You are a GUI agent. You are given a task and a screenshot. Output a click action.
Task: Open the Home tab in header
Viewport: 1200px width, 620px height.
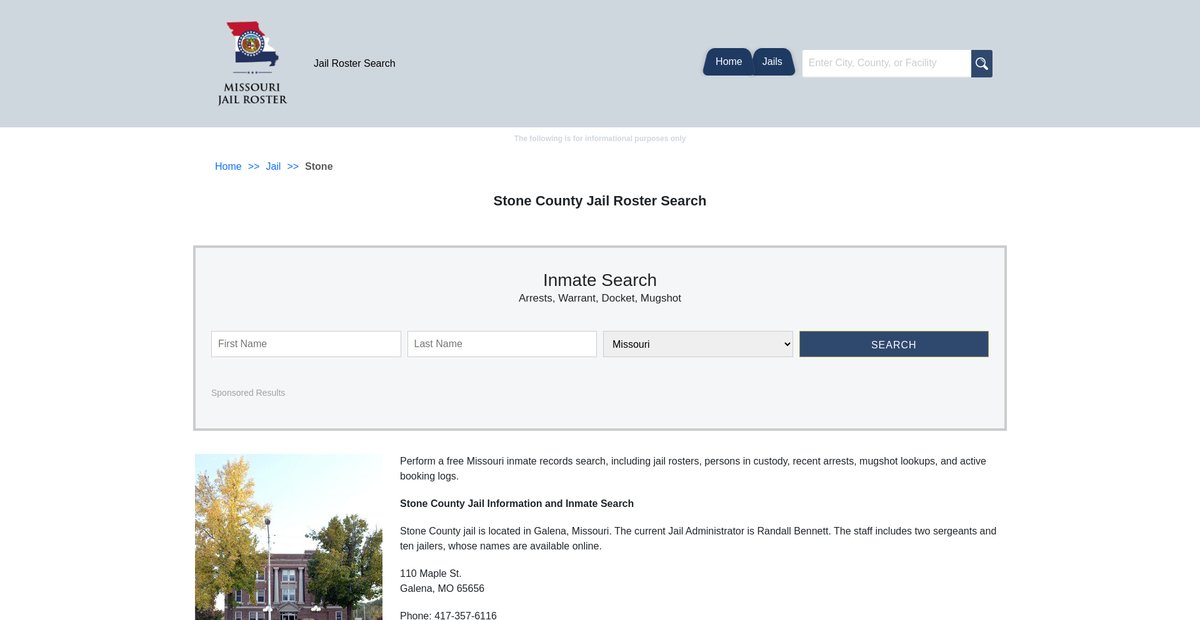click(x=728, y=62)
